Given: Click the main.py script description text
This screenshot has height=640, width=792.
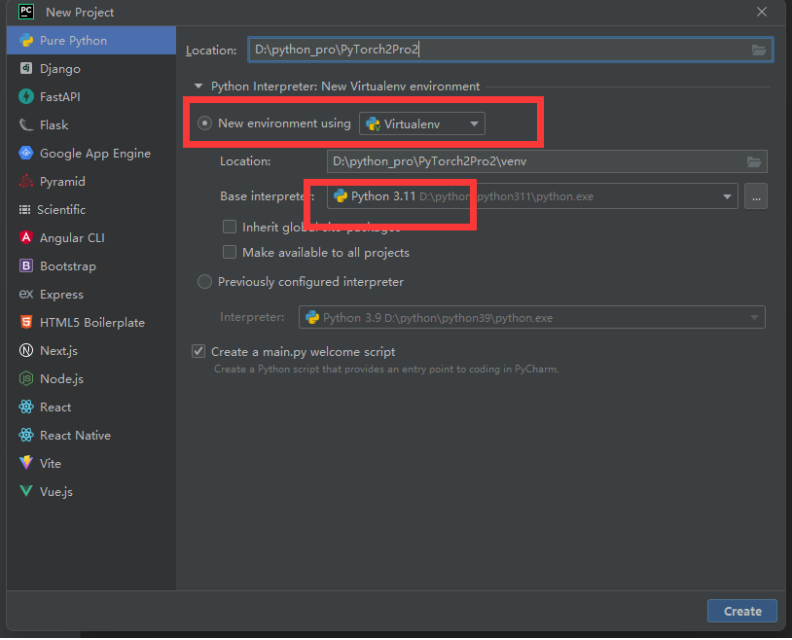Looking at the screenshot, I should (386, 369).
